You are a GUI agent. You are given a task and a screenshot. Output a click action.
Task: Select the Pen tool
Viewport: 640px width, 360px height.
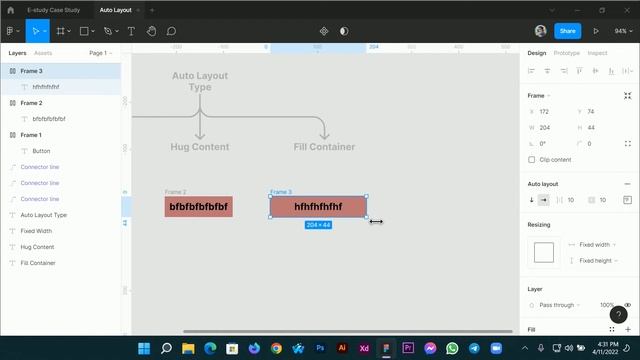coord(108,31)
